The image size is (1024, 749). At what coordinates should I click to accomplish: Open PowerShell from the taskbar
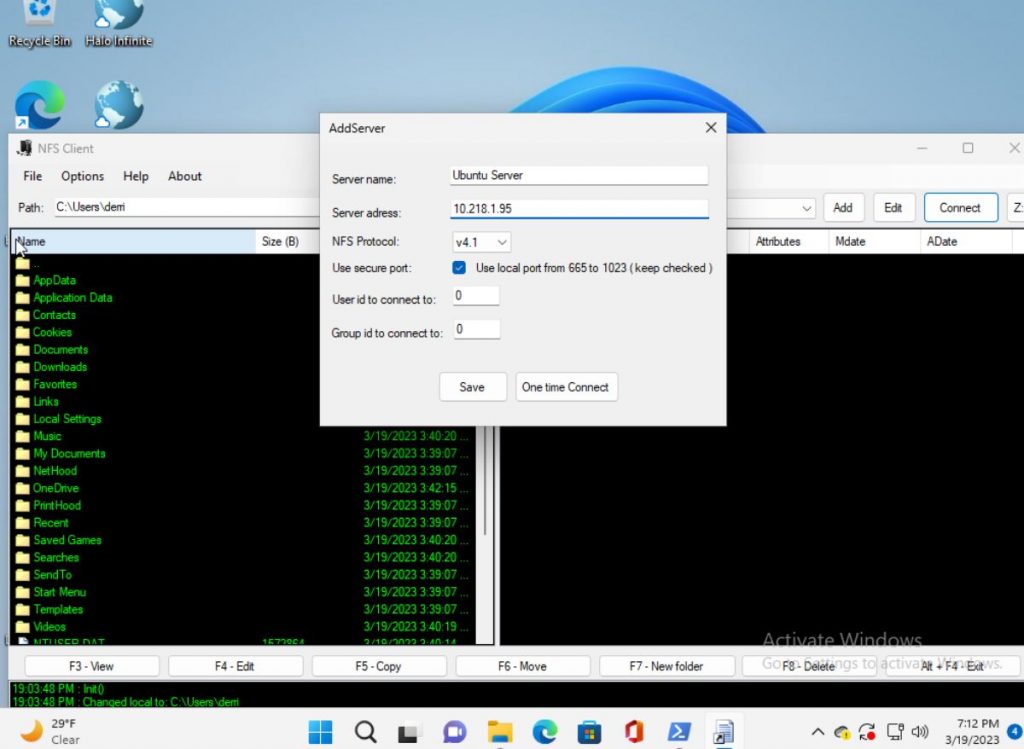pos(680,732)
